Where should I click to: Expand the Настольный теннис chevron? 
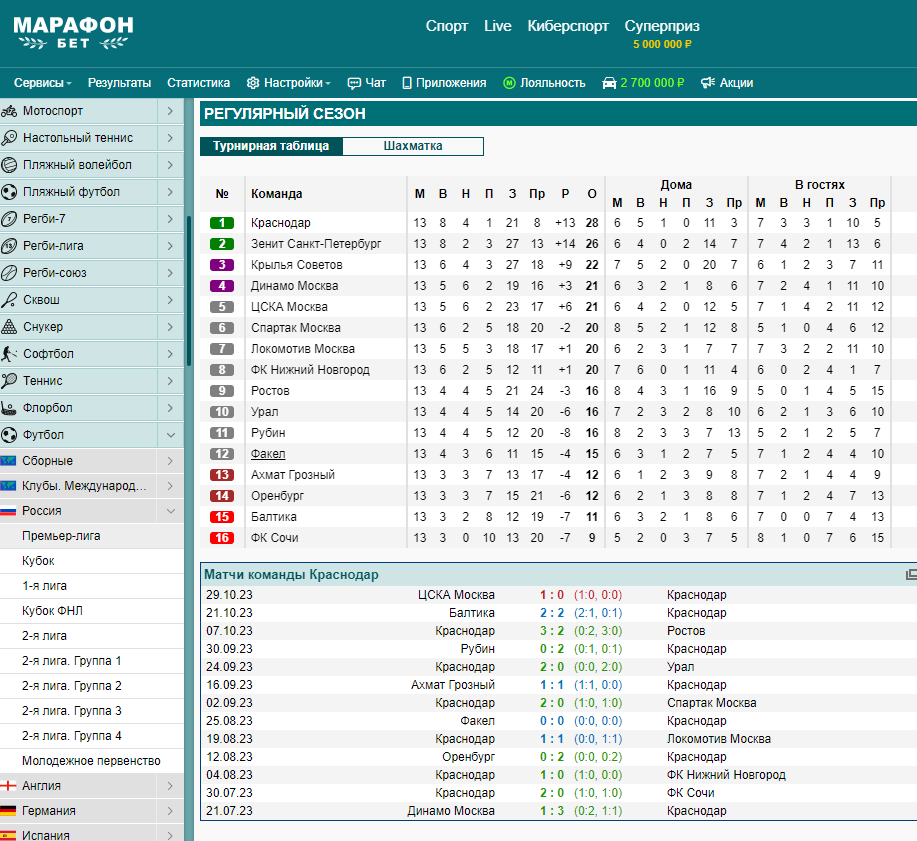[x=170, y=138]
